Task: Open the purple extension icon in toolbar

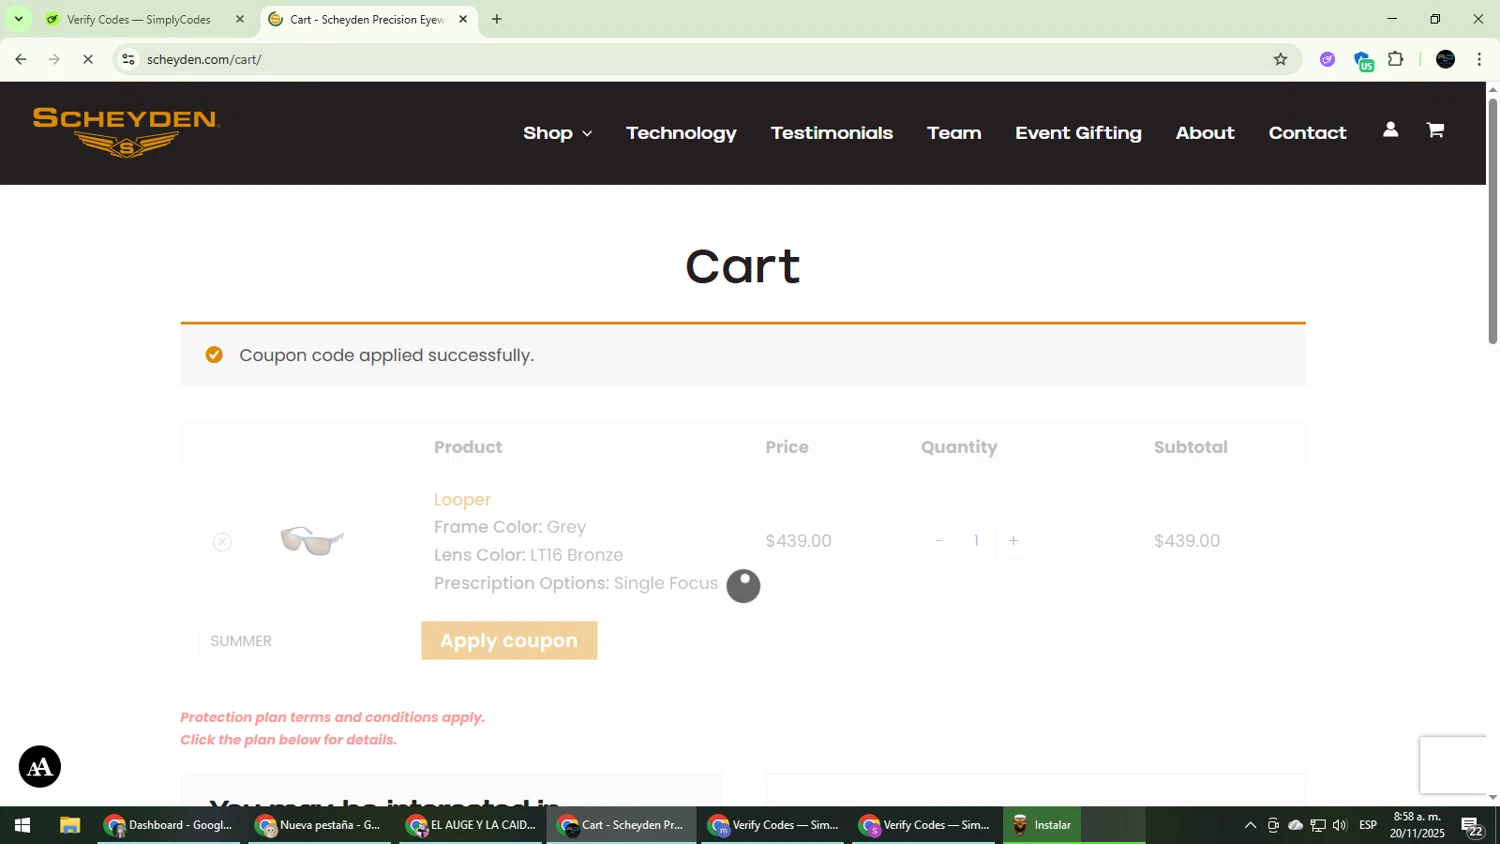Action: [x=1327, y=59]
